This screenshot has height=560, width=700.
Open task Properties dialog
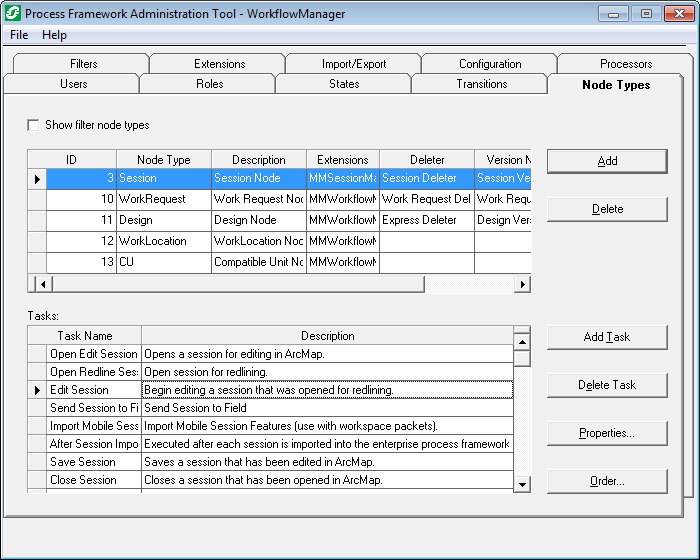coord(607,433)
